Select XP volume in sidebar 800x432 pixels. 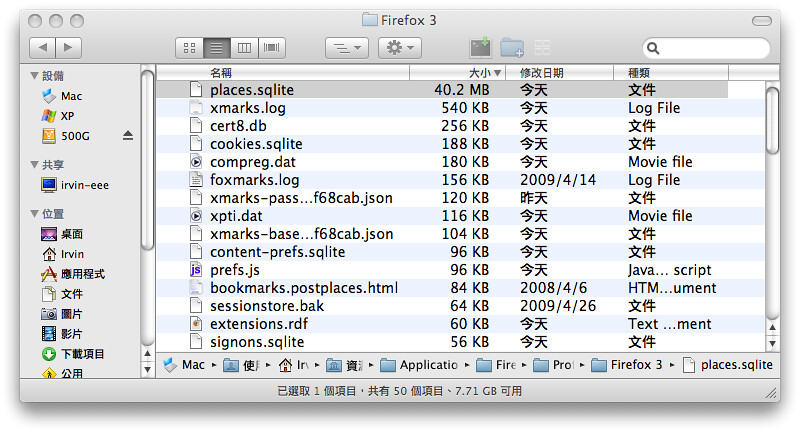[58, 116]
